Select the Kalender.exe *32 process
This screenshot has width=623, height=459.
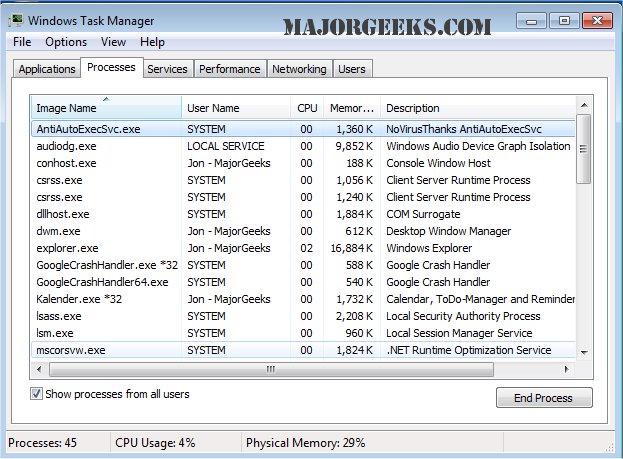[x=303, y=299]
